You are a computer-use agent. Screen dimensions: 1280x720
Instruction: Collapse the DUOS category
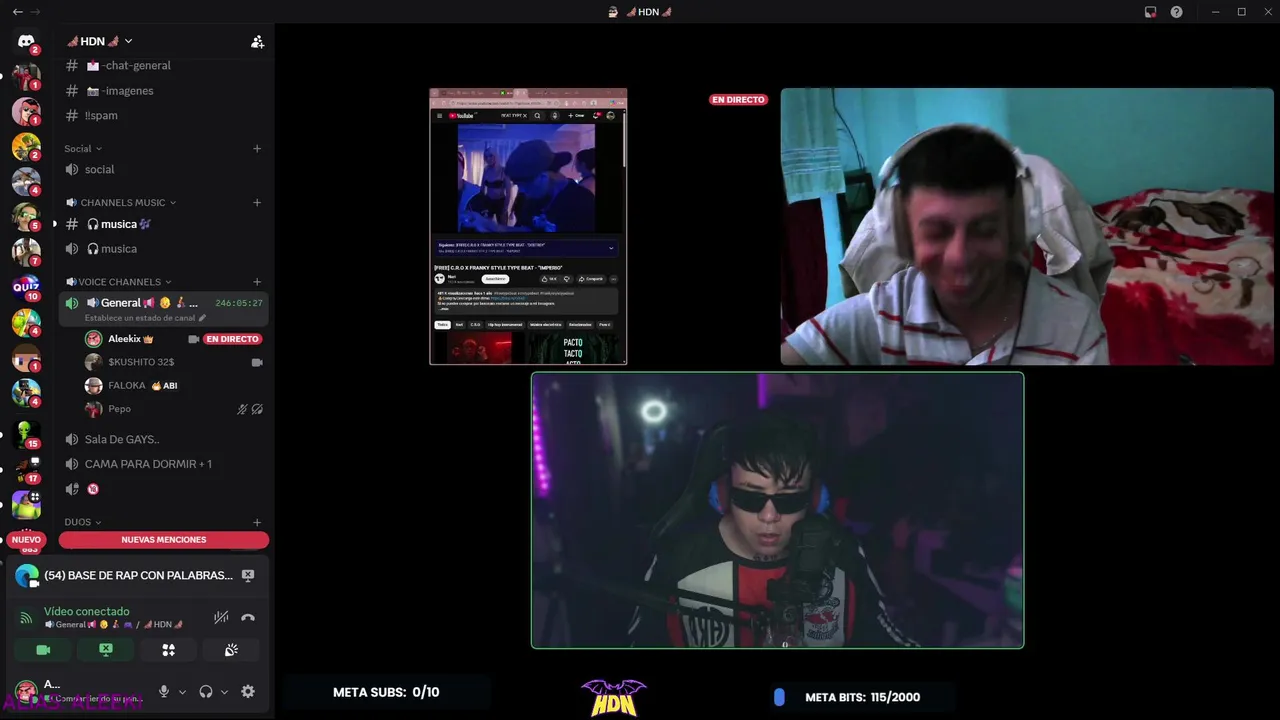83,522
